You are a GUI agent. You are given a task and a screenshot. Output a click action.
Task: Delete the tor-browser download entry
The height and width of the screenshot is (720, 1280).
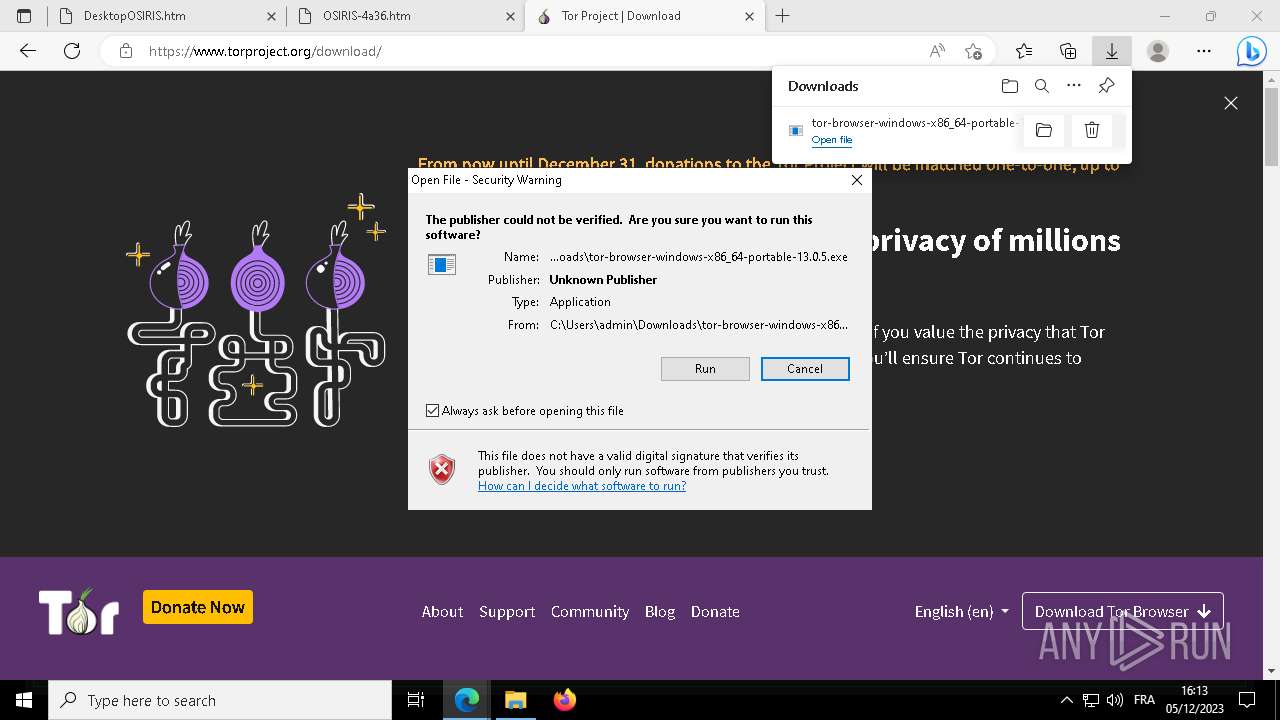pos(1092,130)
